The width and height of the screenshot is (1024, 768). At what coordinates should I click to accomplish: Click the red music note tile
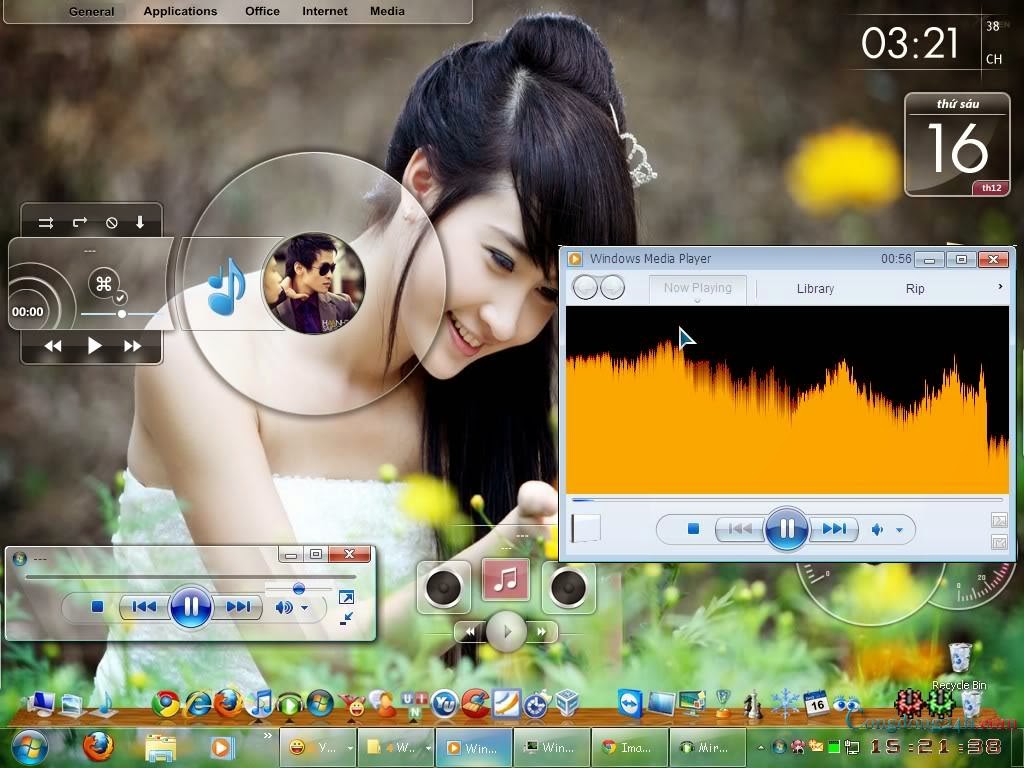click(x=505, y=579)
